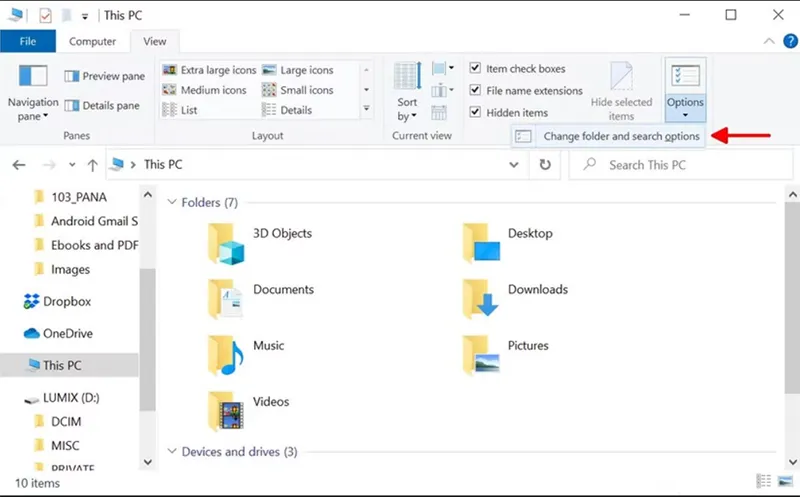
Task: Click navigation pane scrollbar up arrow
Action: (x=147, y=194)
